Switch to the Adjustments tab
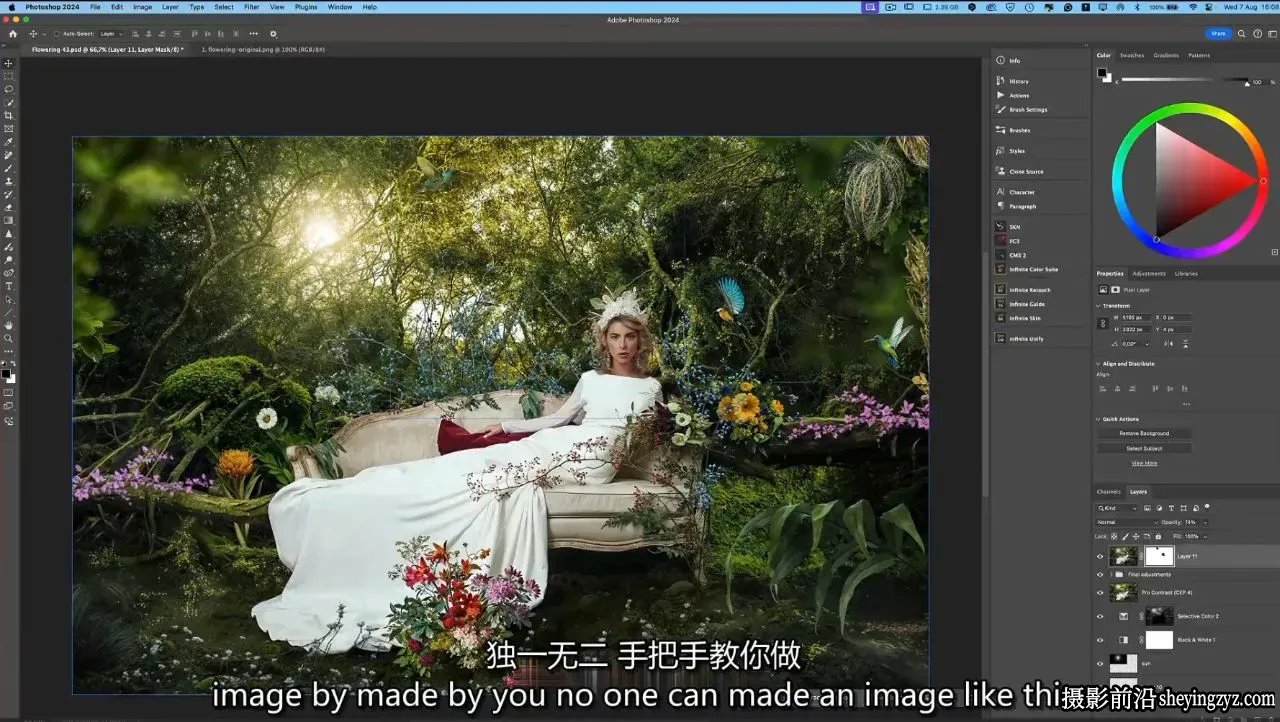This screenshot has width=1280, height=722. point(1149,273)
